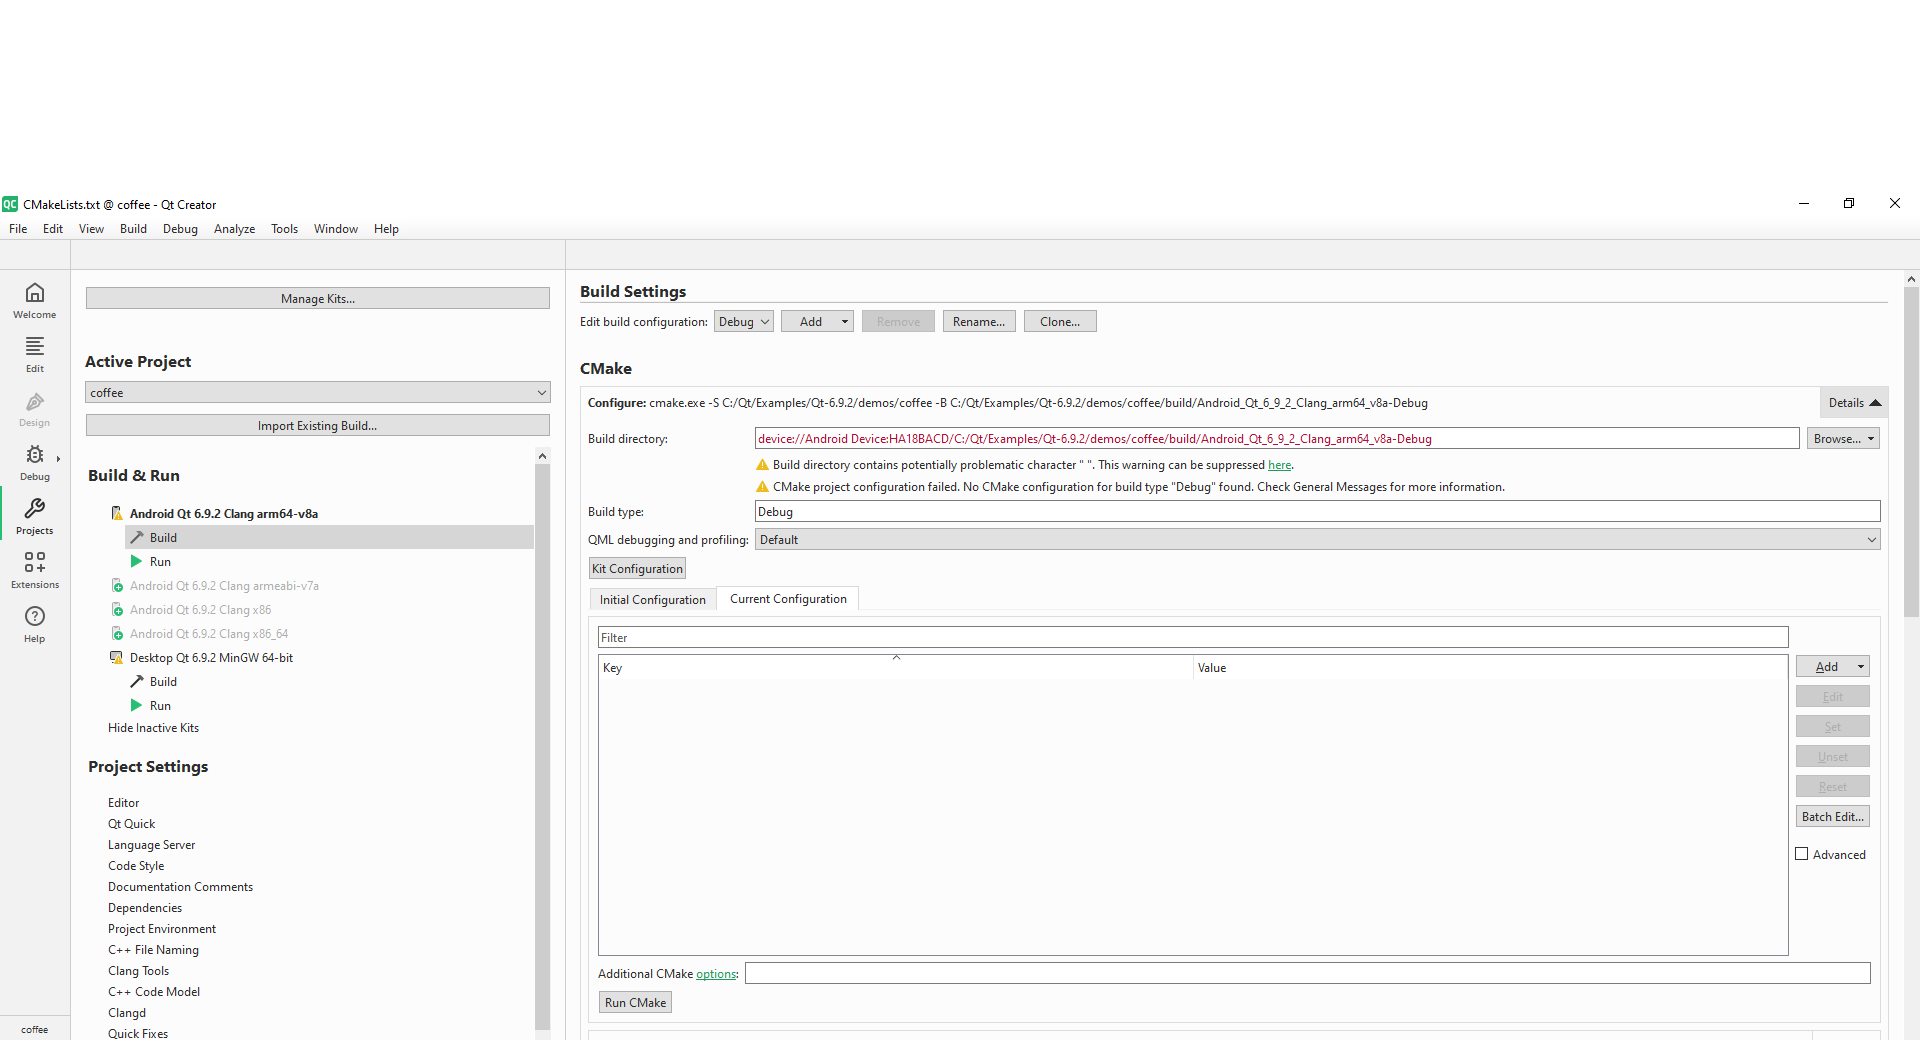Click Hide Inactive Kits

pyautogui.click(x=153, y=728)
